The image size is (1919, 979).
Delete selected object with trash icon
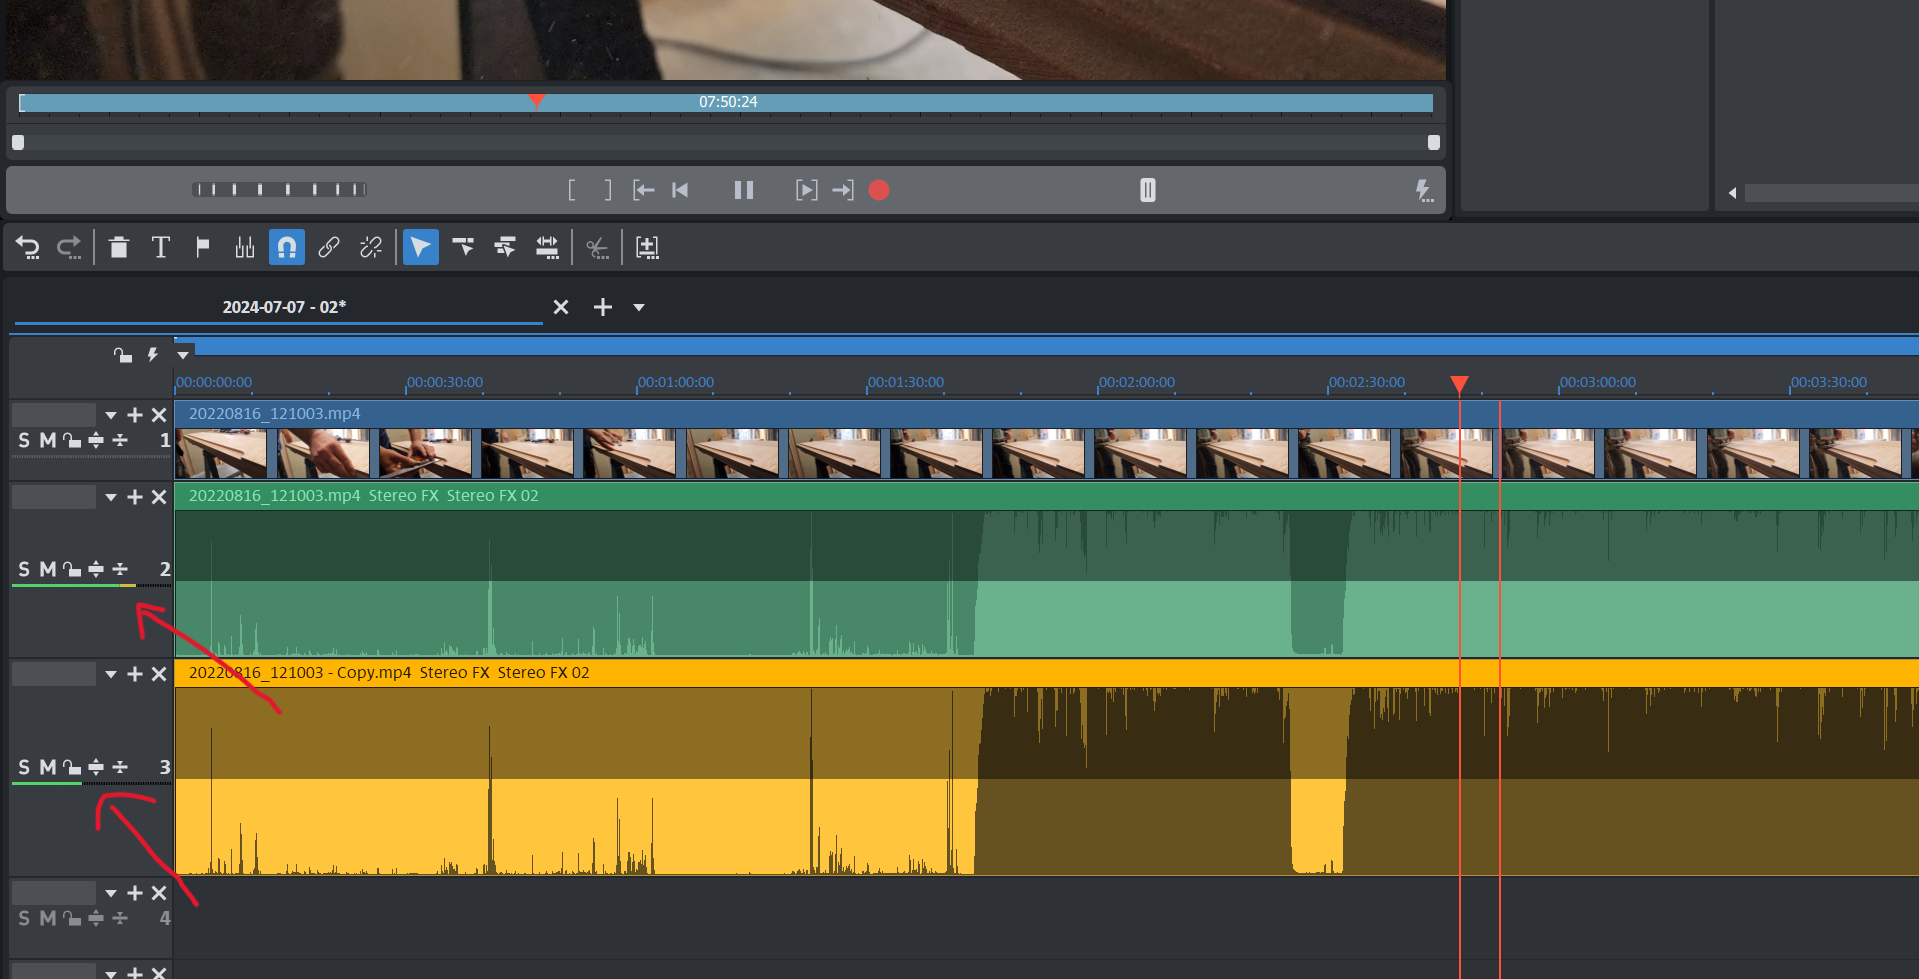pyautogui.click(x=119, y=247)
